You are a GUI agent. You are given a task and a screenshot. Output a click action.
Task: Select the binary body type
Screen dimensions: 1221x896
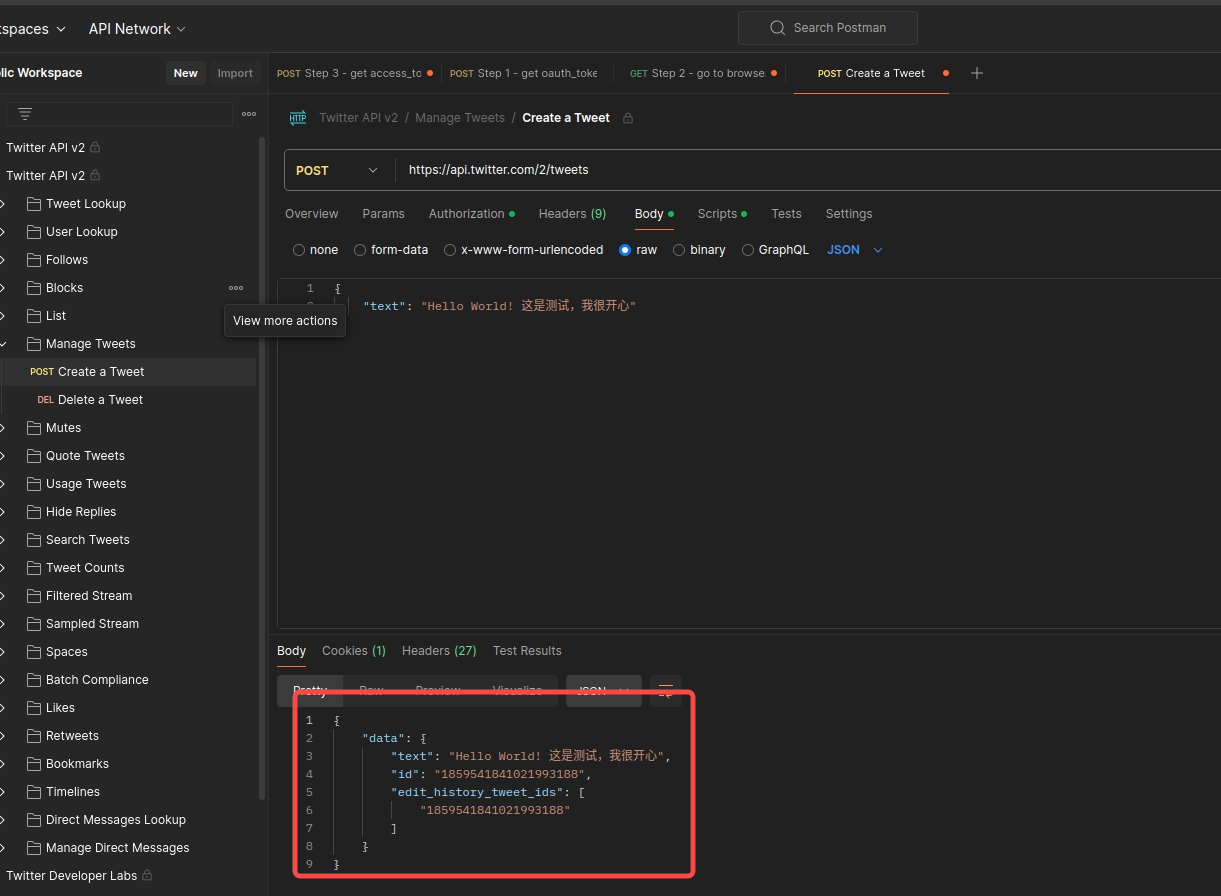tap(679, 250)
